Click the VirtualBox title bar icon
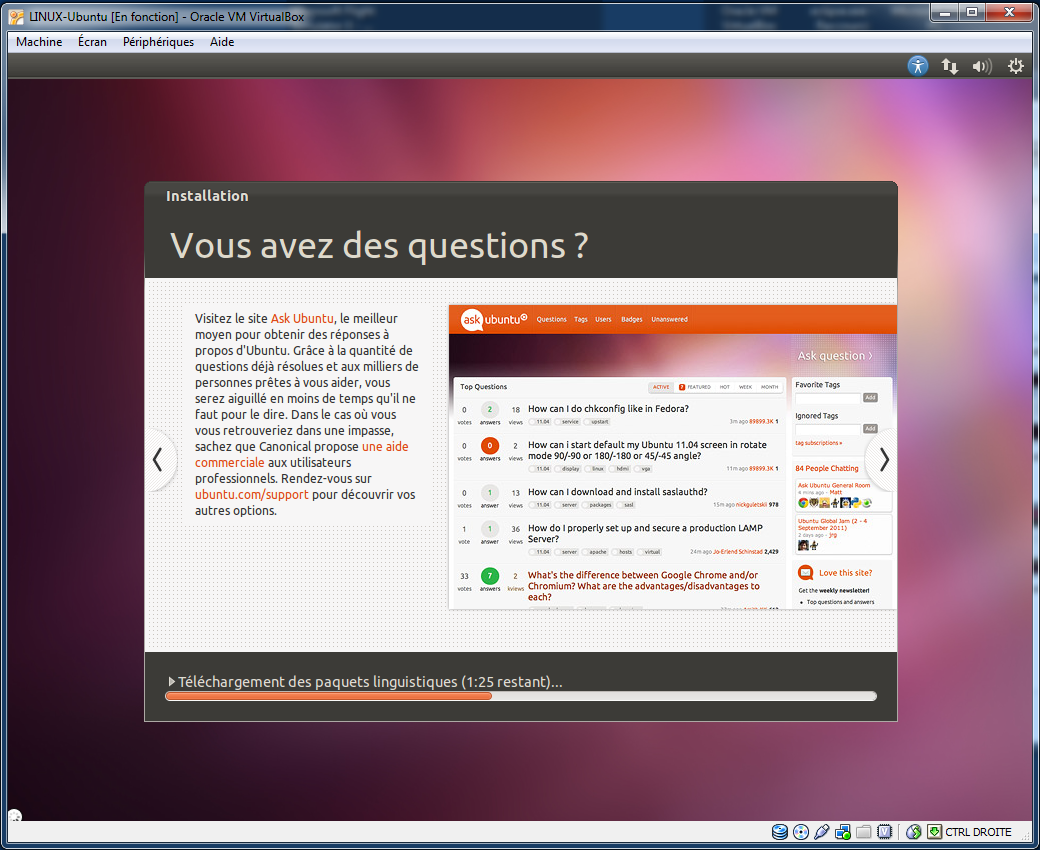This screenshot has width=1040, height=850. [17, 17]
